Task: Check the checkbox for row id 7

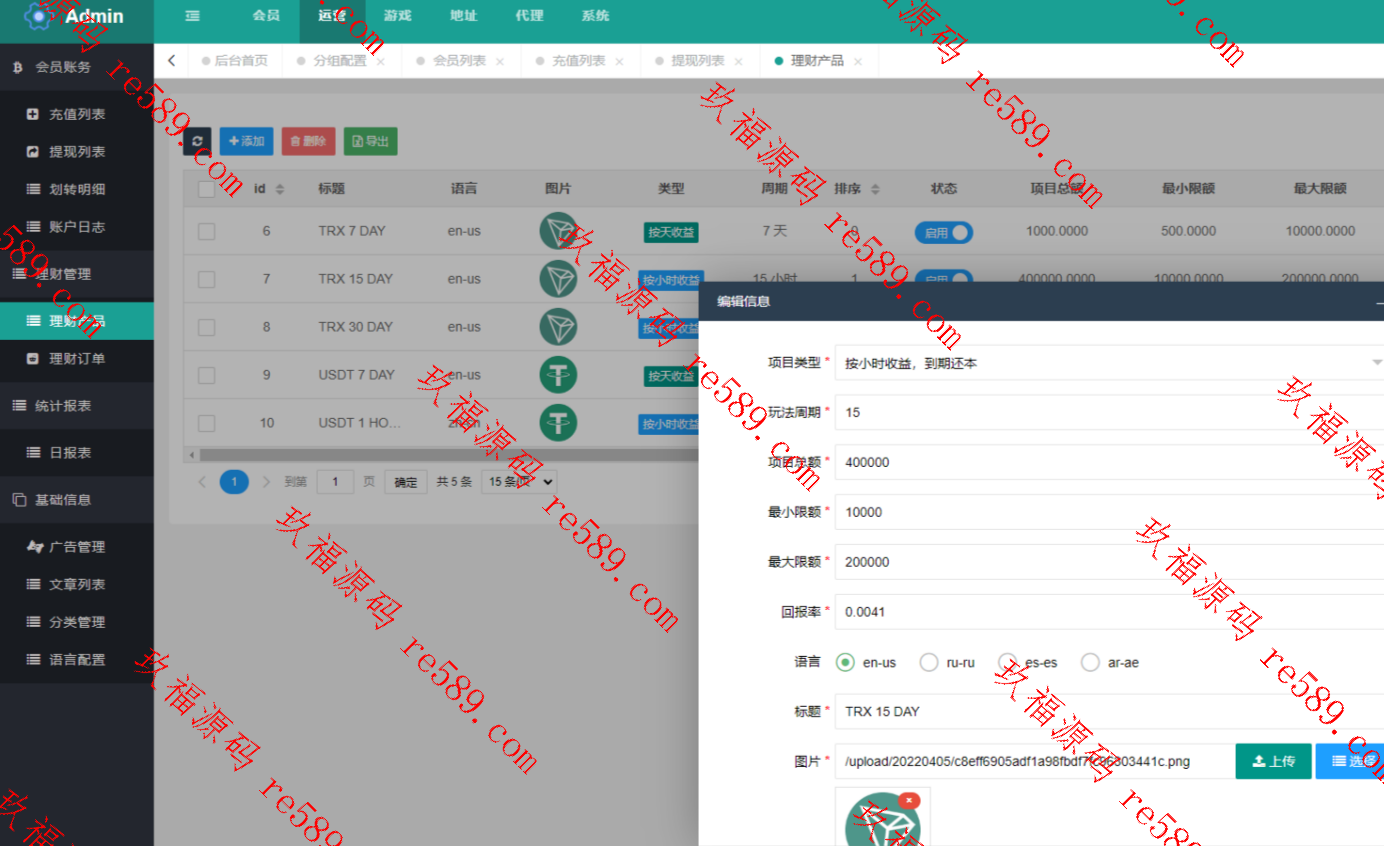Action: coord(206,279)
